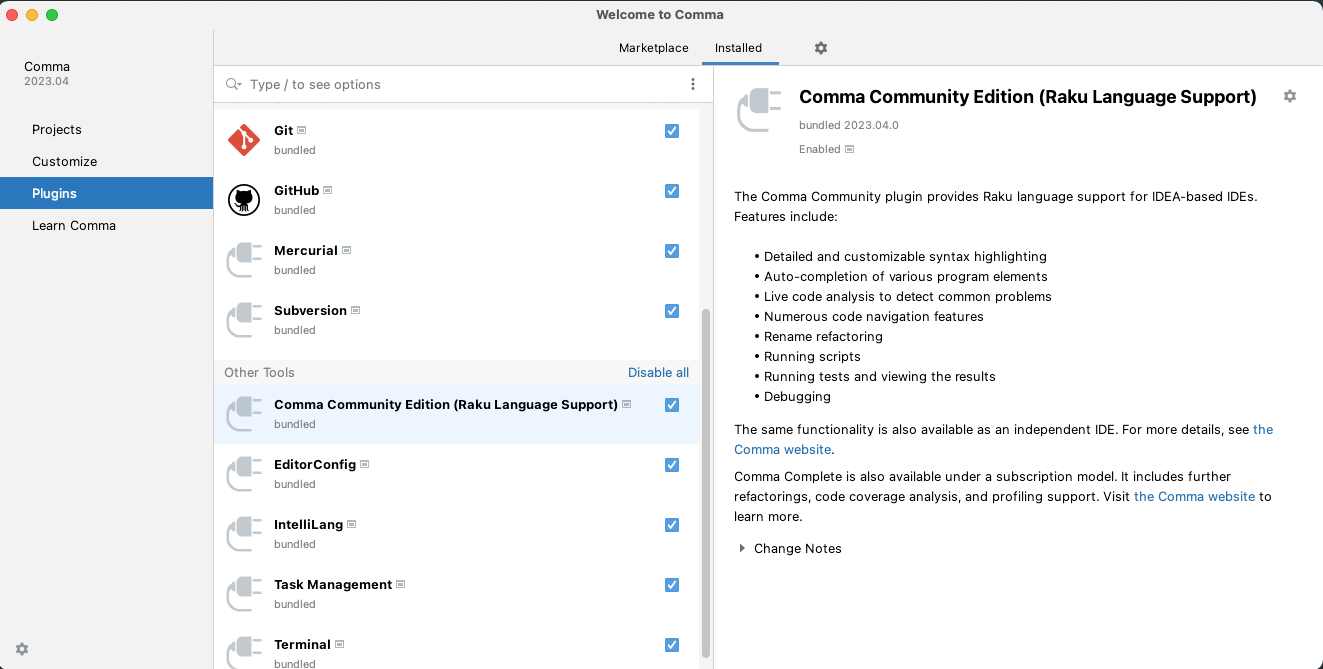1323x669 pixels.
Task: Open the Comma website link about Comma Complete
Action: 1194,496
